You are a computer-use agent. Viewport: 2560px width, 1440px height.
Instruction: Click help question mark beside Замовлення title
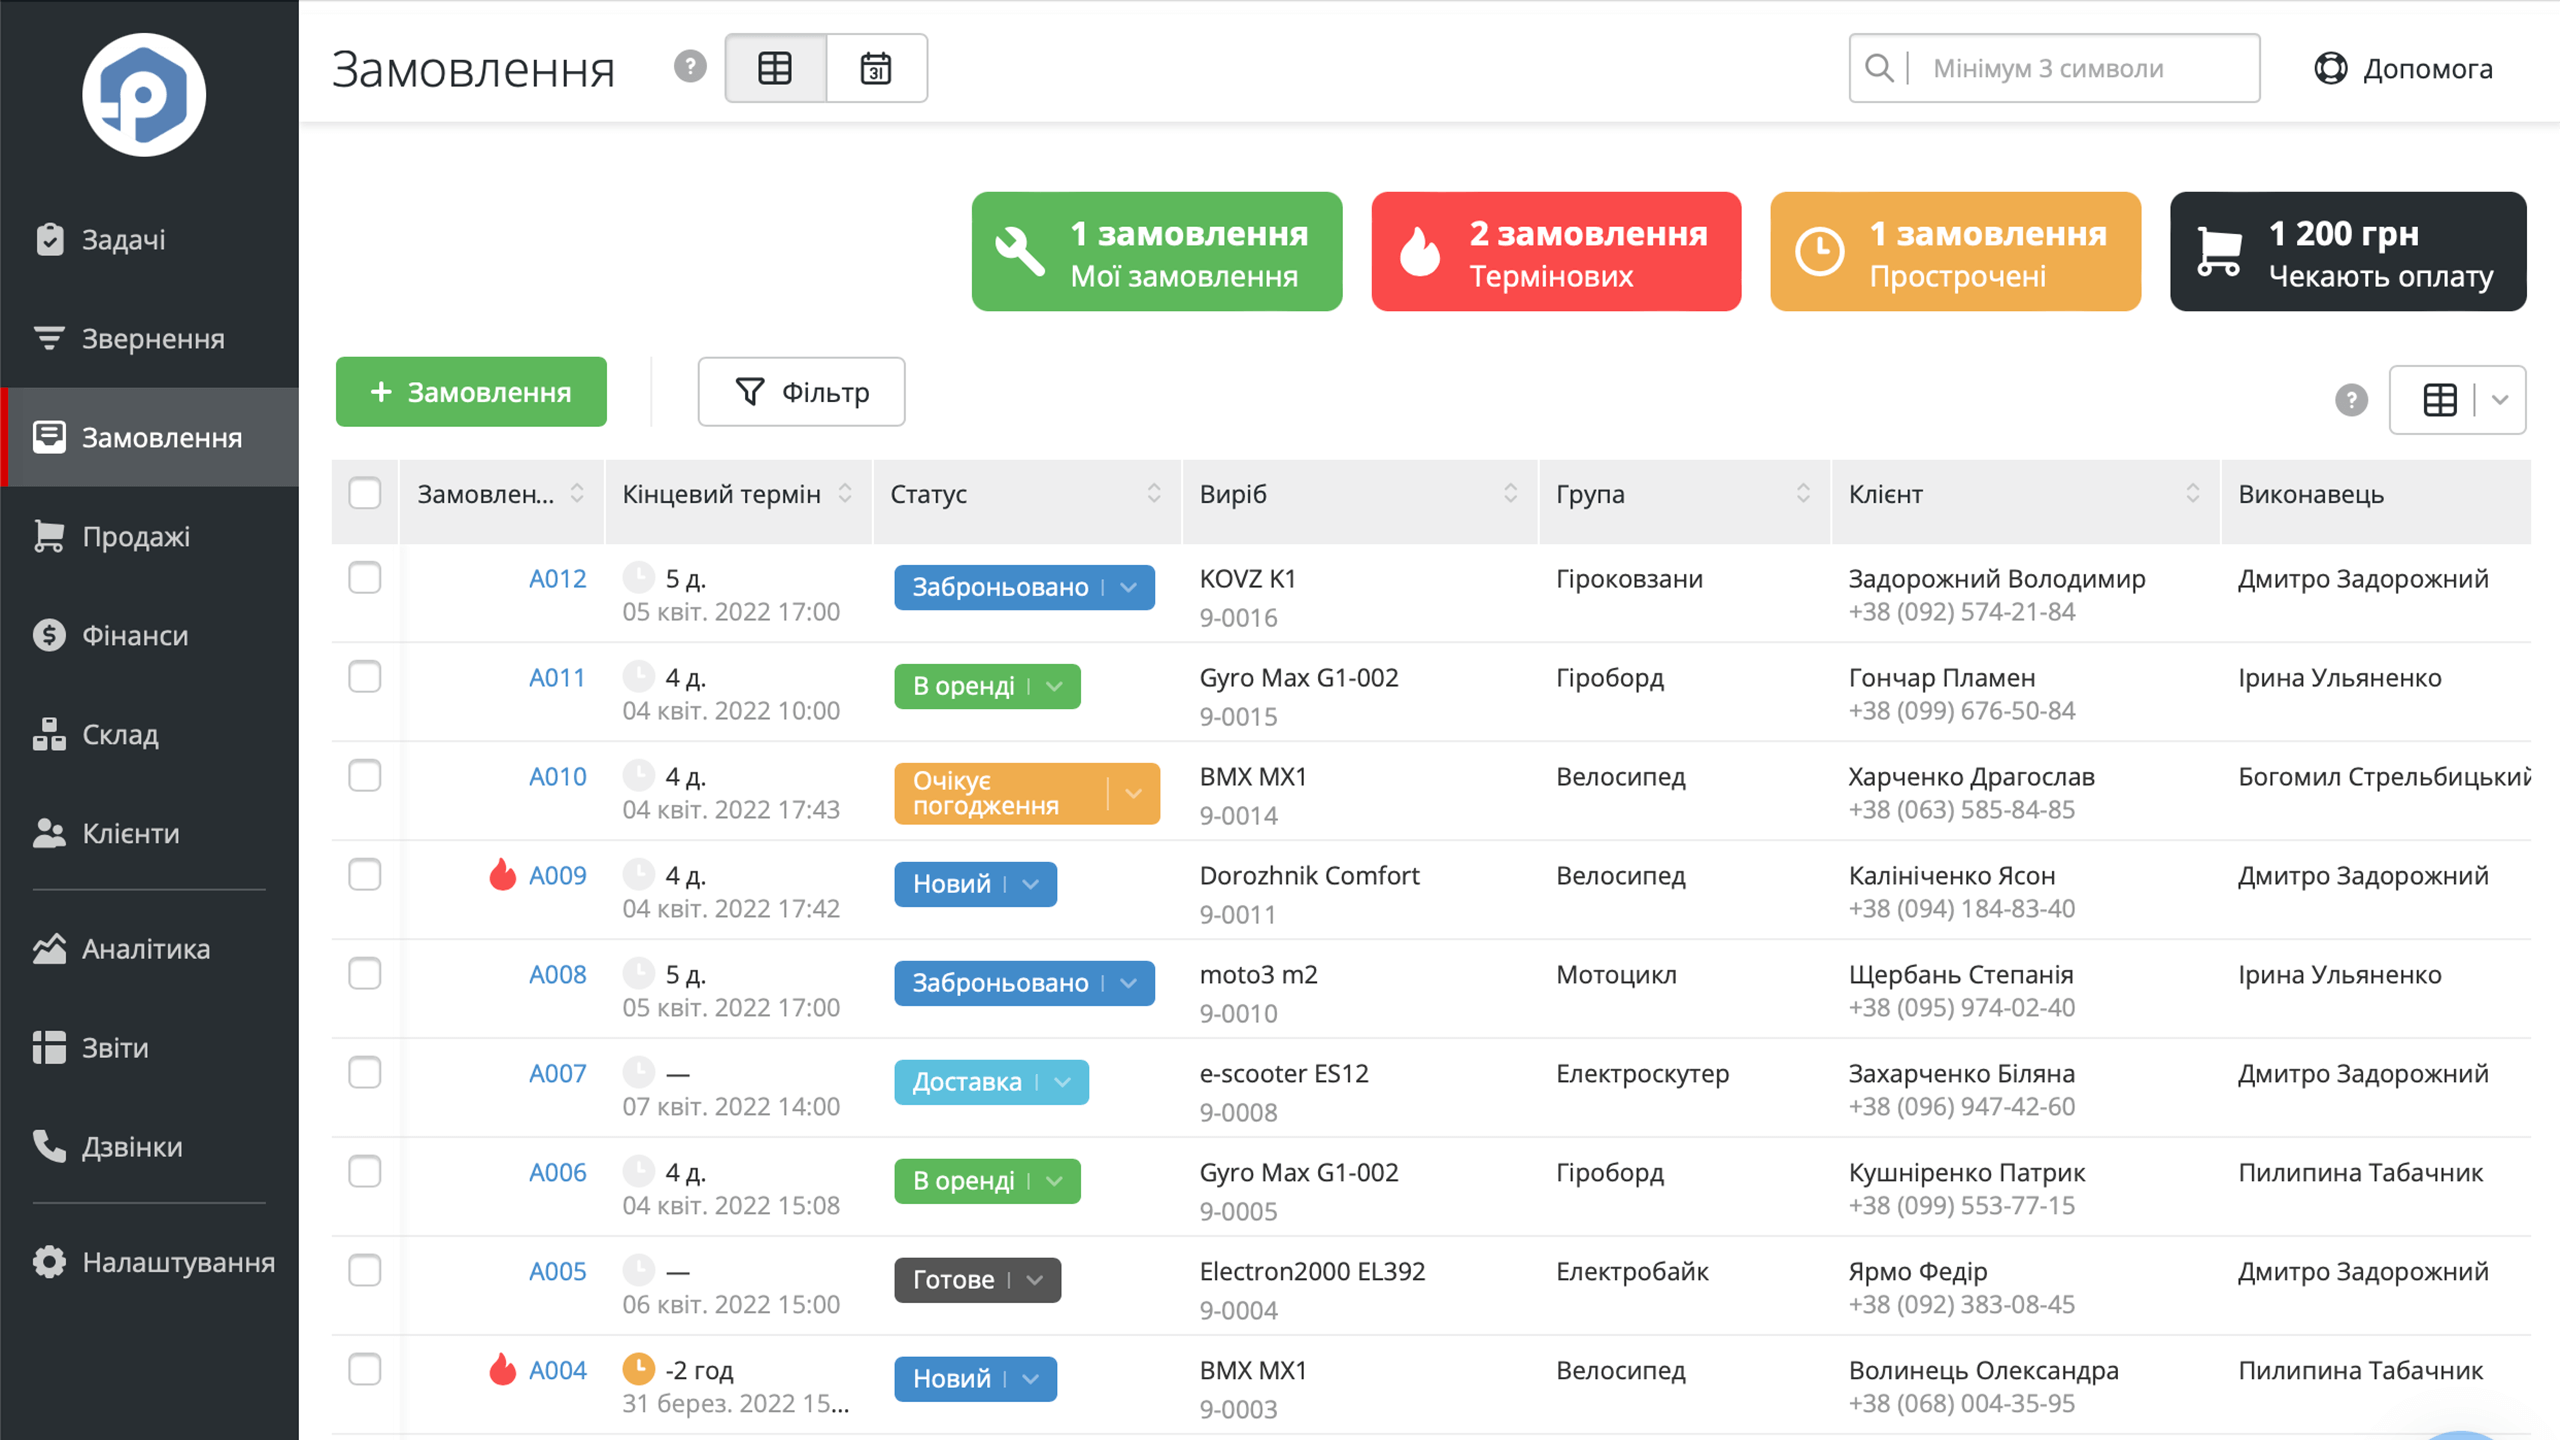(690, 67)
